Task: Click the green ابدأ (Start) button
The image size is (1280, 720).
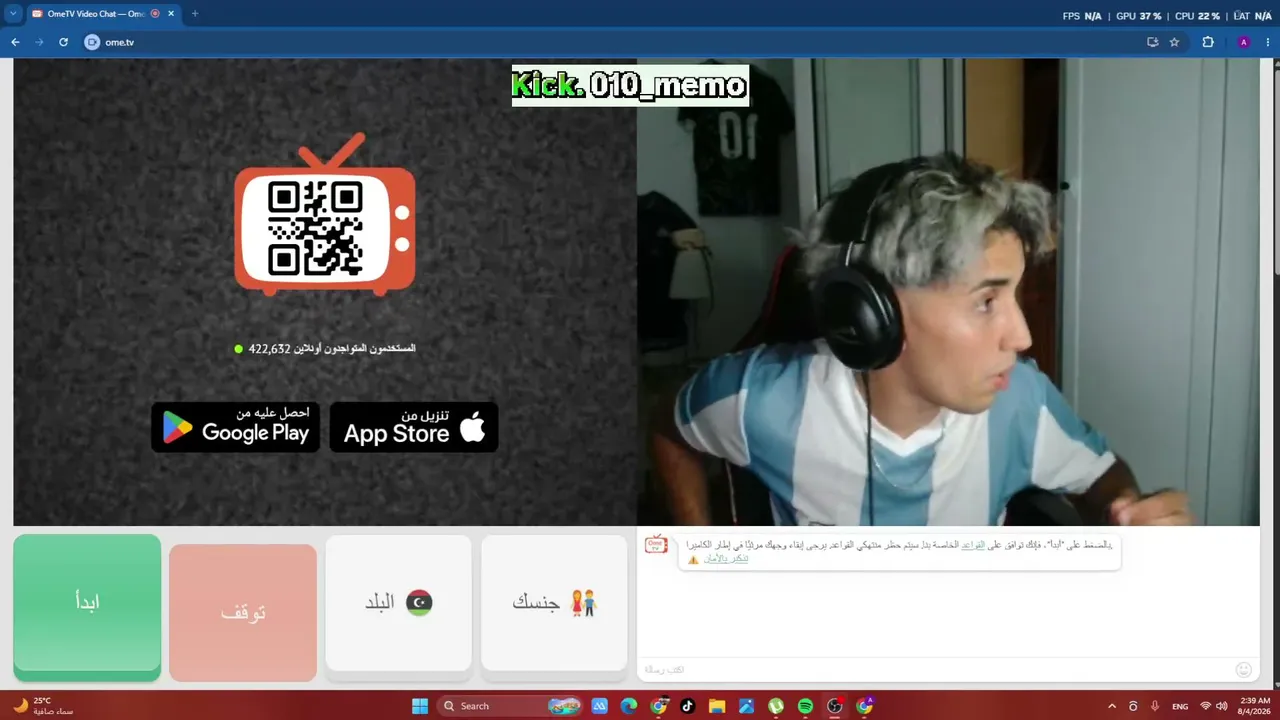Action: coord(87,607)
